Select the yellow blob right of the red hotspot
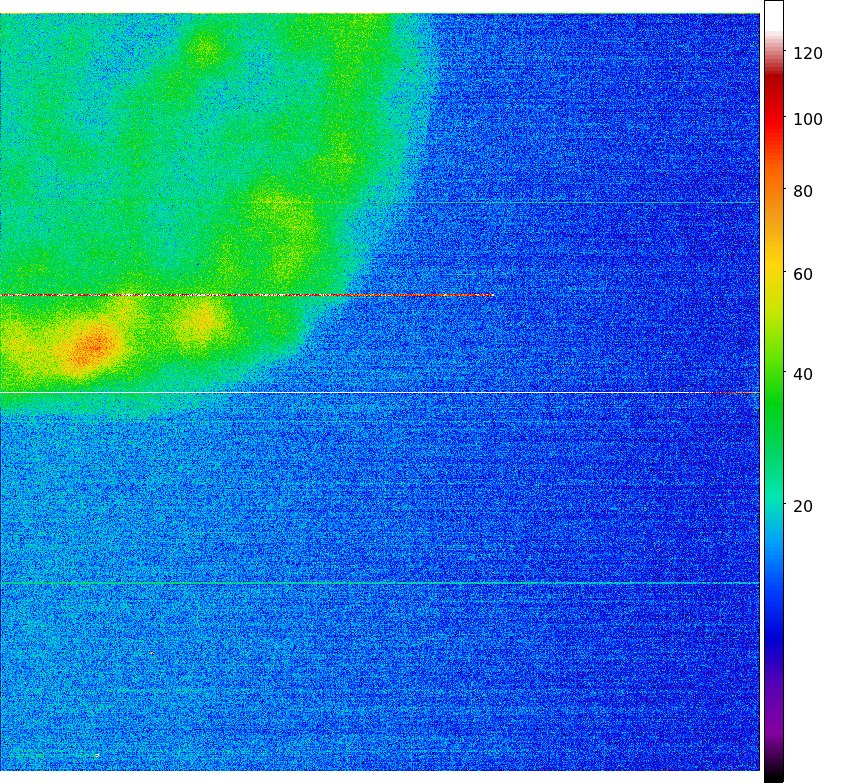The image size is (868, 783). coord(202,319)
